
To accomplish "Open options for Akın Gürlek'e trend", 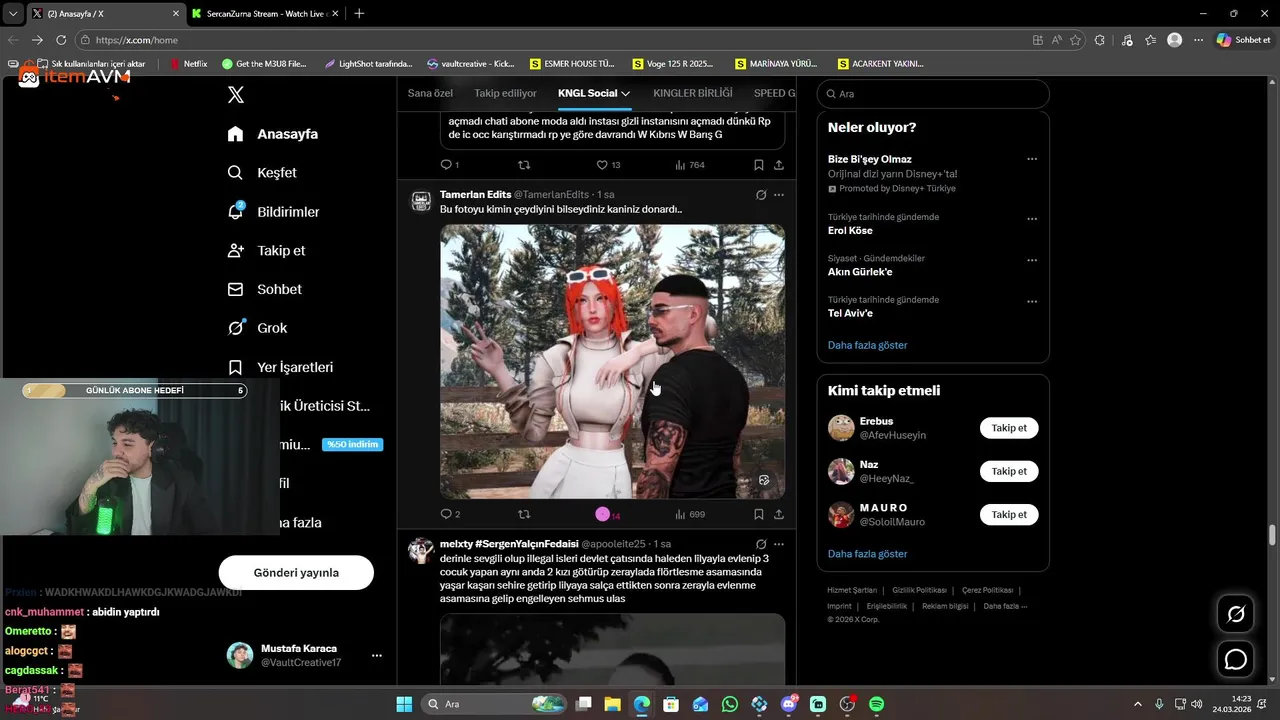I will 1032,260.
